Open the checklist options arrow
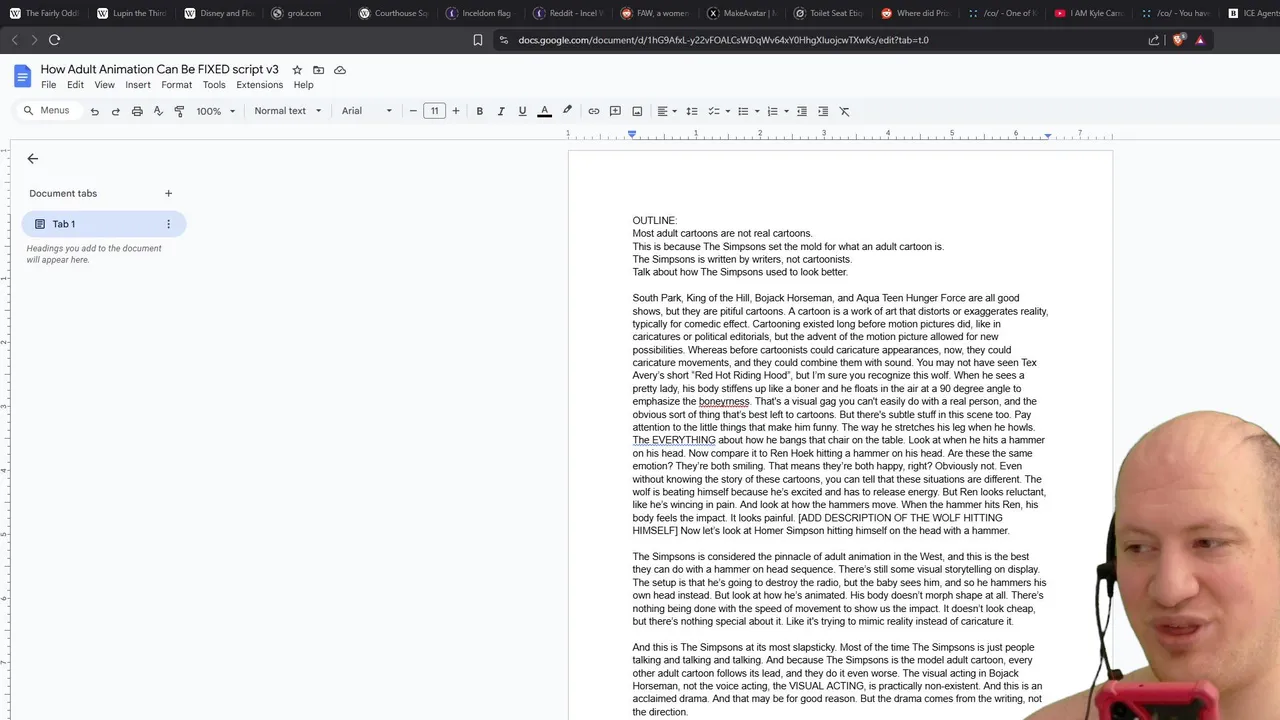Viewport: 1280px width, 720px height. (727, 111)
